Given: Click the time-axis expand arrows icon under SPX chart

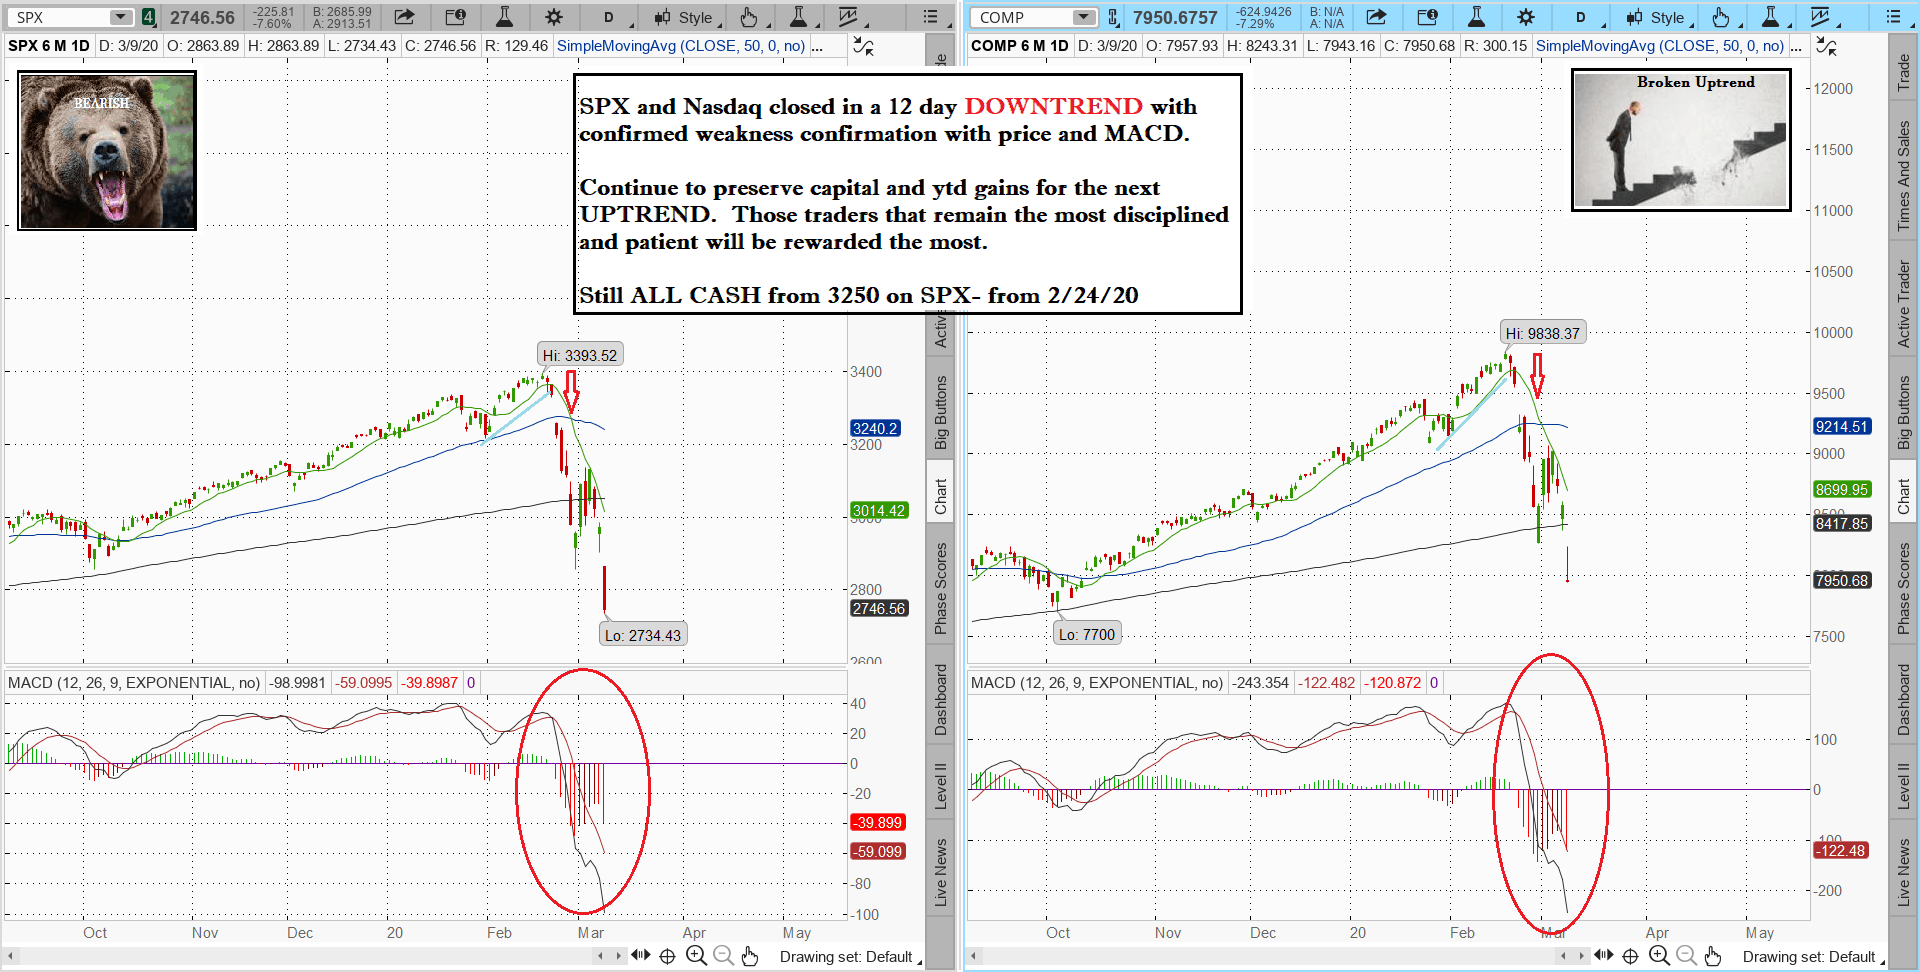Looking at the screenshot, I should click(x=640, y=956).
